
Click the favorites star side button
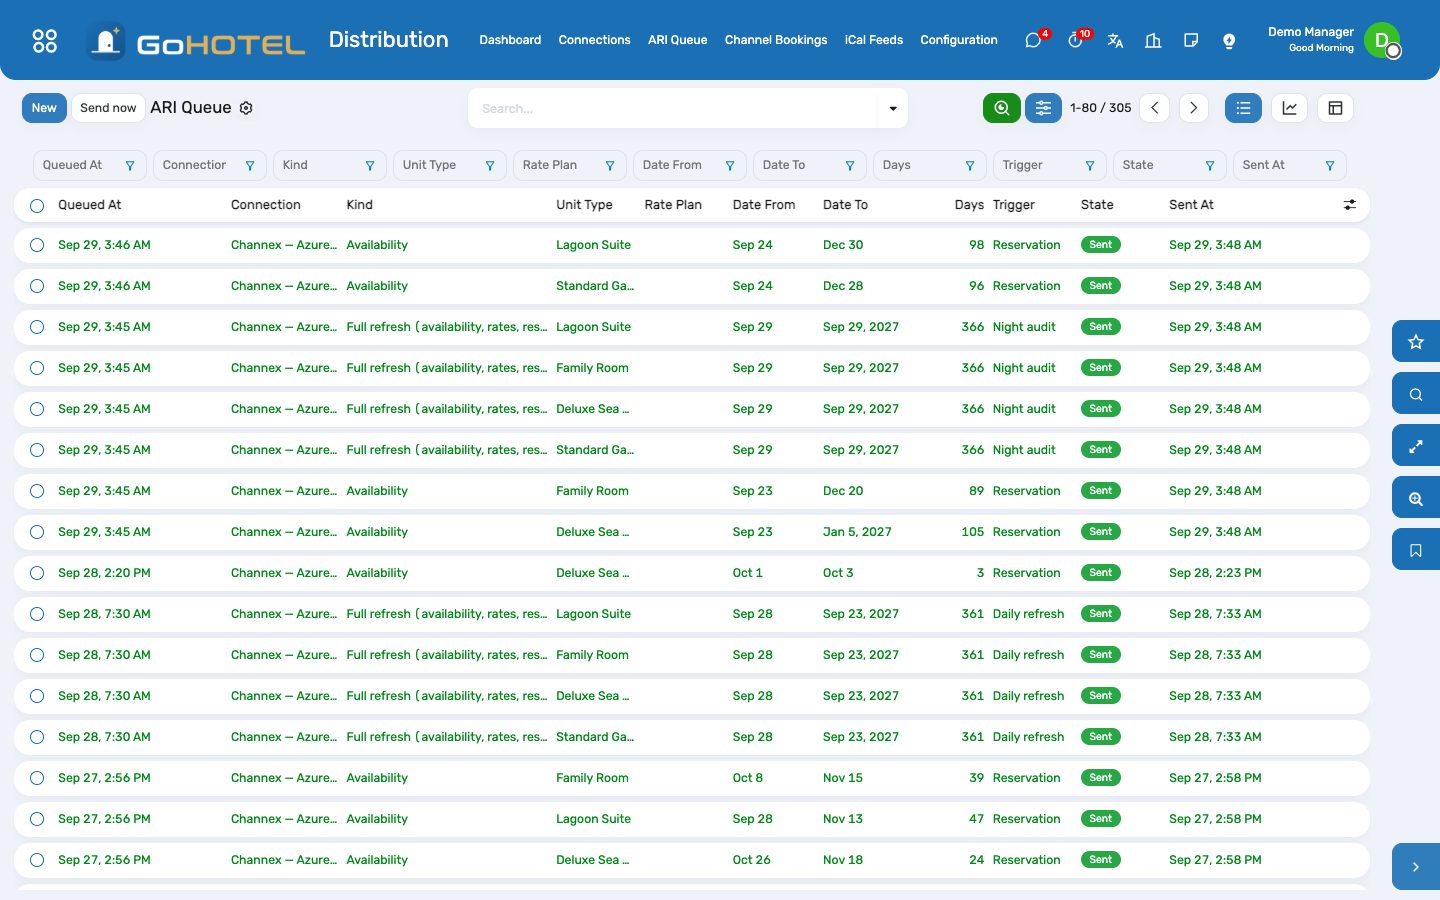[x=1416, y=342]
